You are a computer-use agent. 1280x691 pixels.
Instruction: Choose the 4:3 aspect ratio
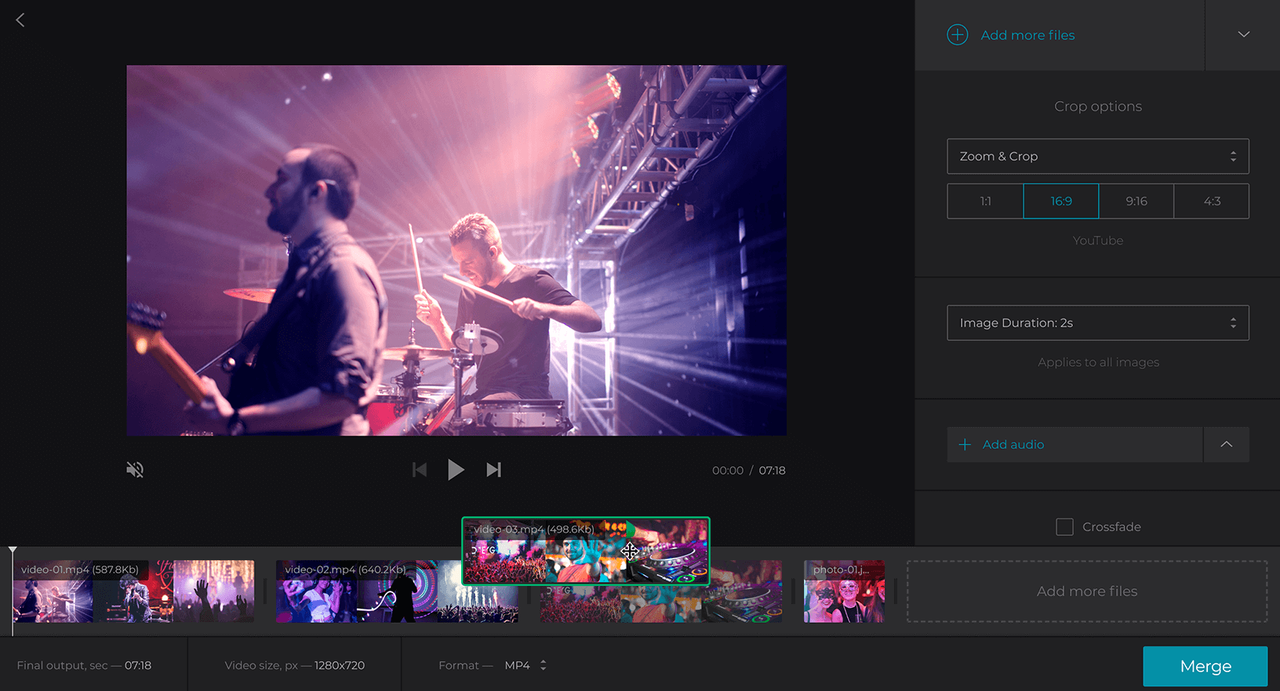coord(1212,201)
